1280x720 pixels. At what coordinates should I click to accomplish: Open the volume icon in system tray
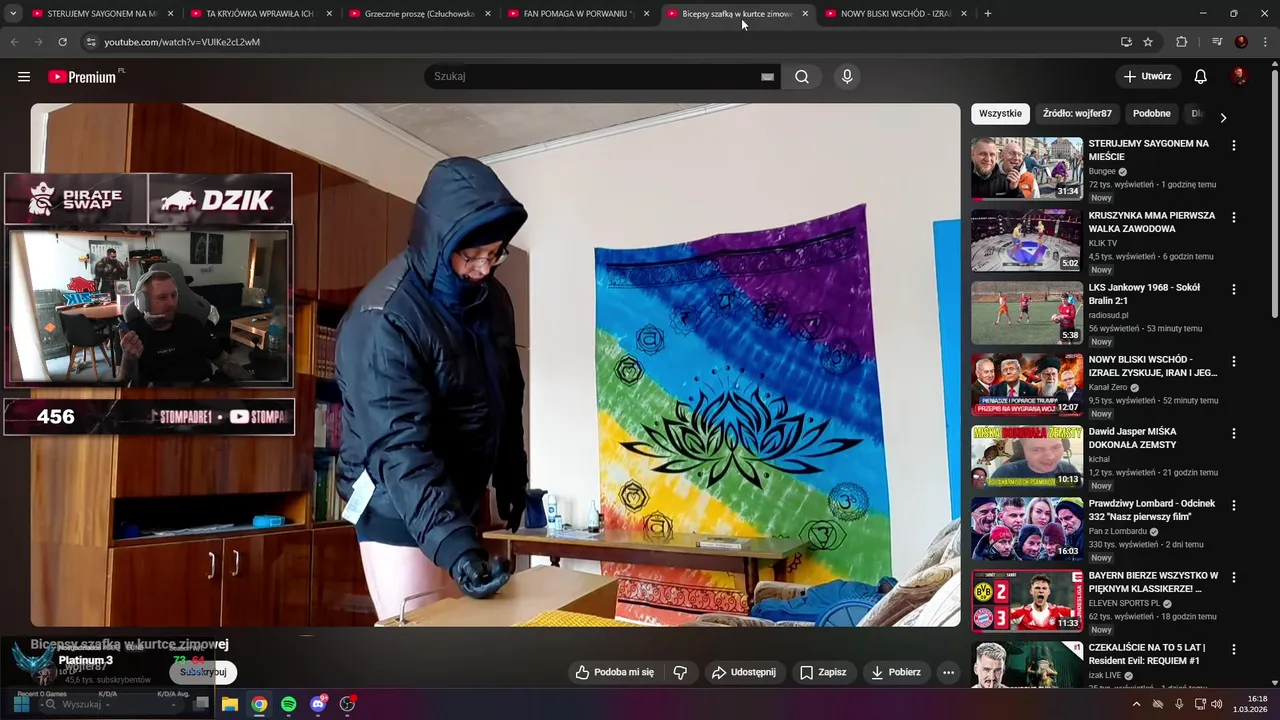(1217, 704)
